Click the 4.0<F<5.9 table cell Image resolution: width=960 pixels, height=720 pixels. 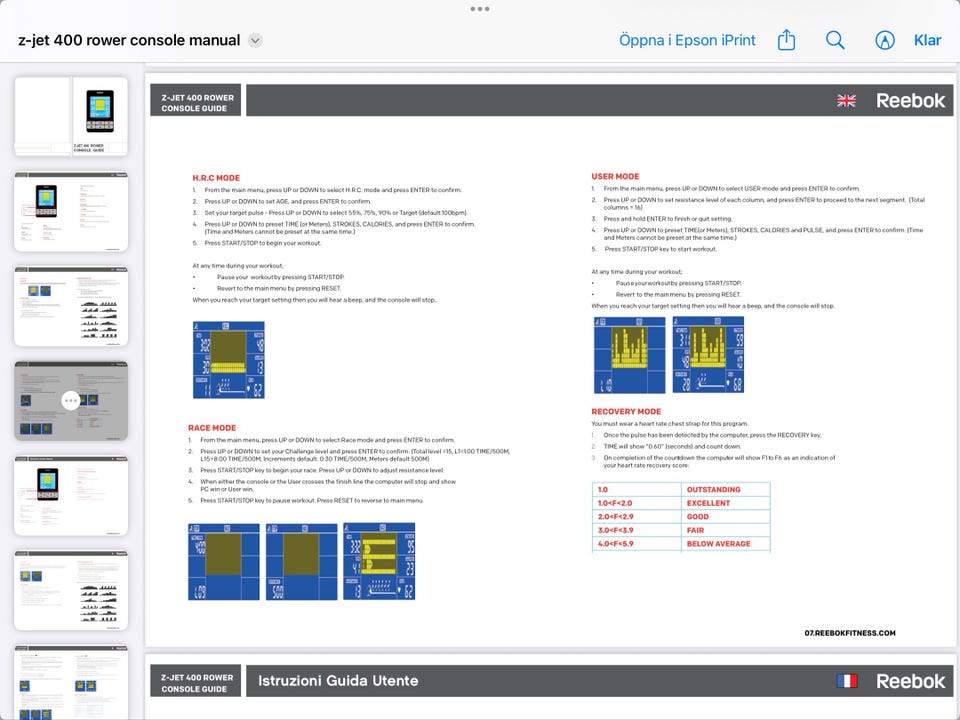637,543
